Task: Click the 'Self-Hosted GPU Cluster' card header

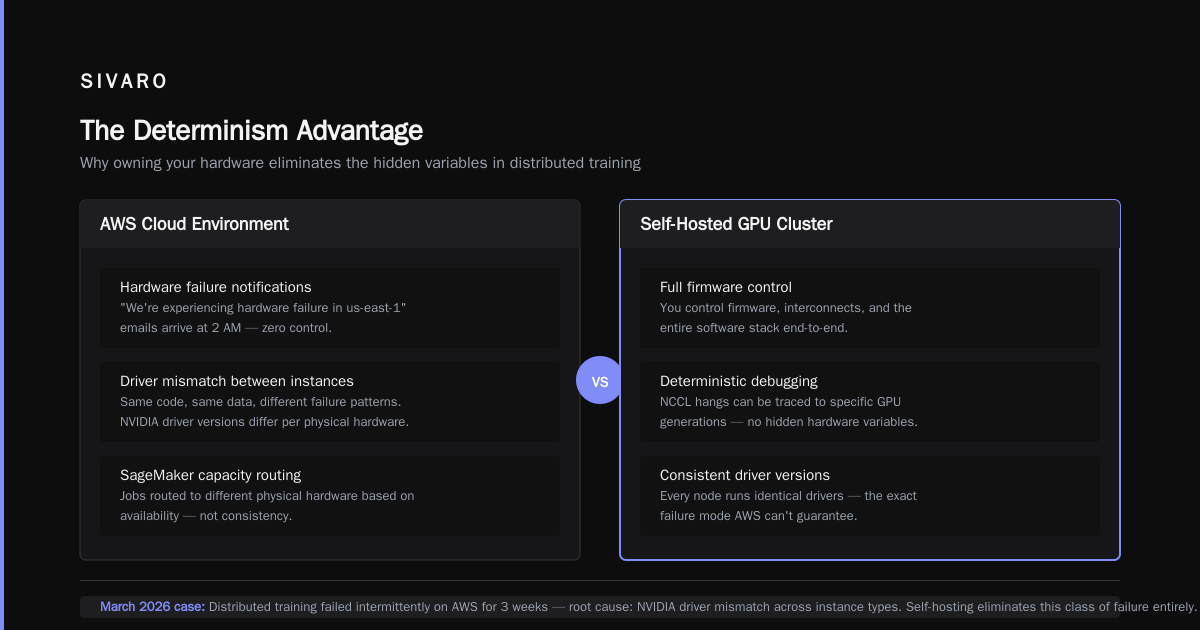Action: coord(870,224)
